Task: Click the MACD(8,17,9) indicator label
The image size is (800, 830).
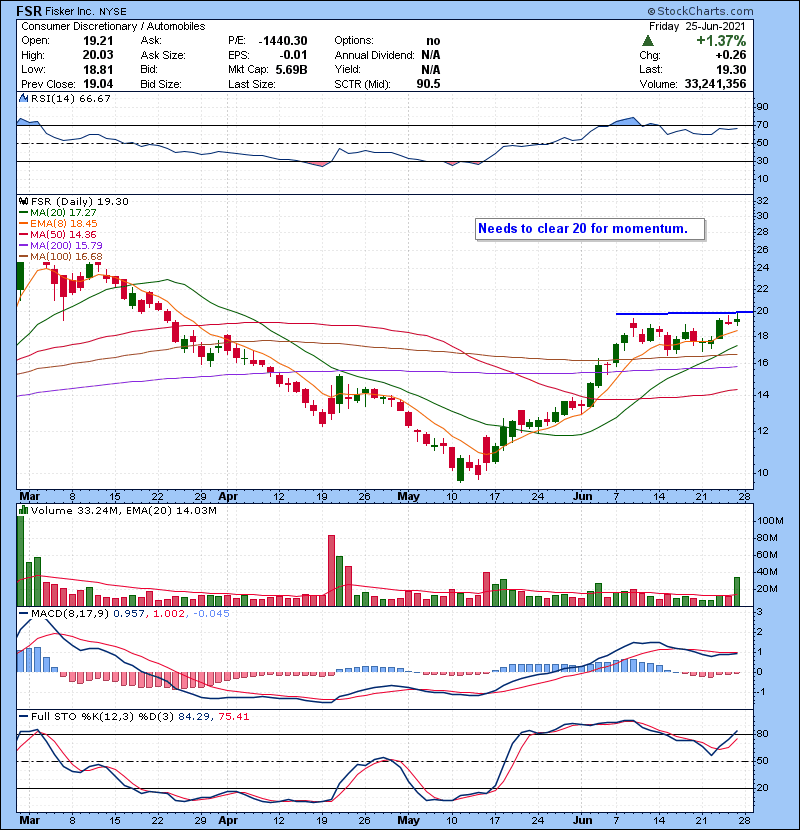Action: pos(70,614)
